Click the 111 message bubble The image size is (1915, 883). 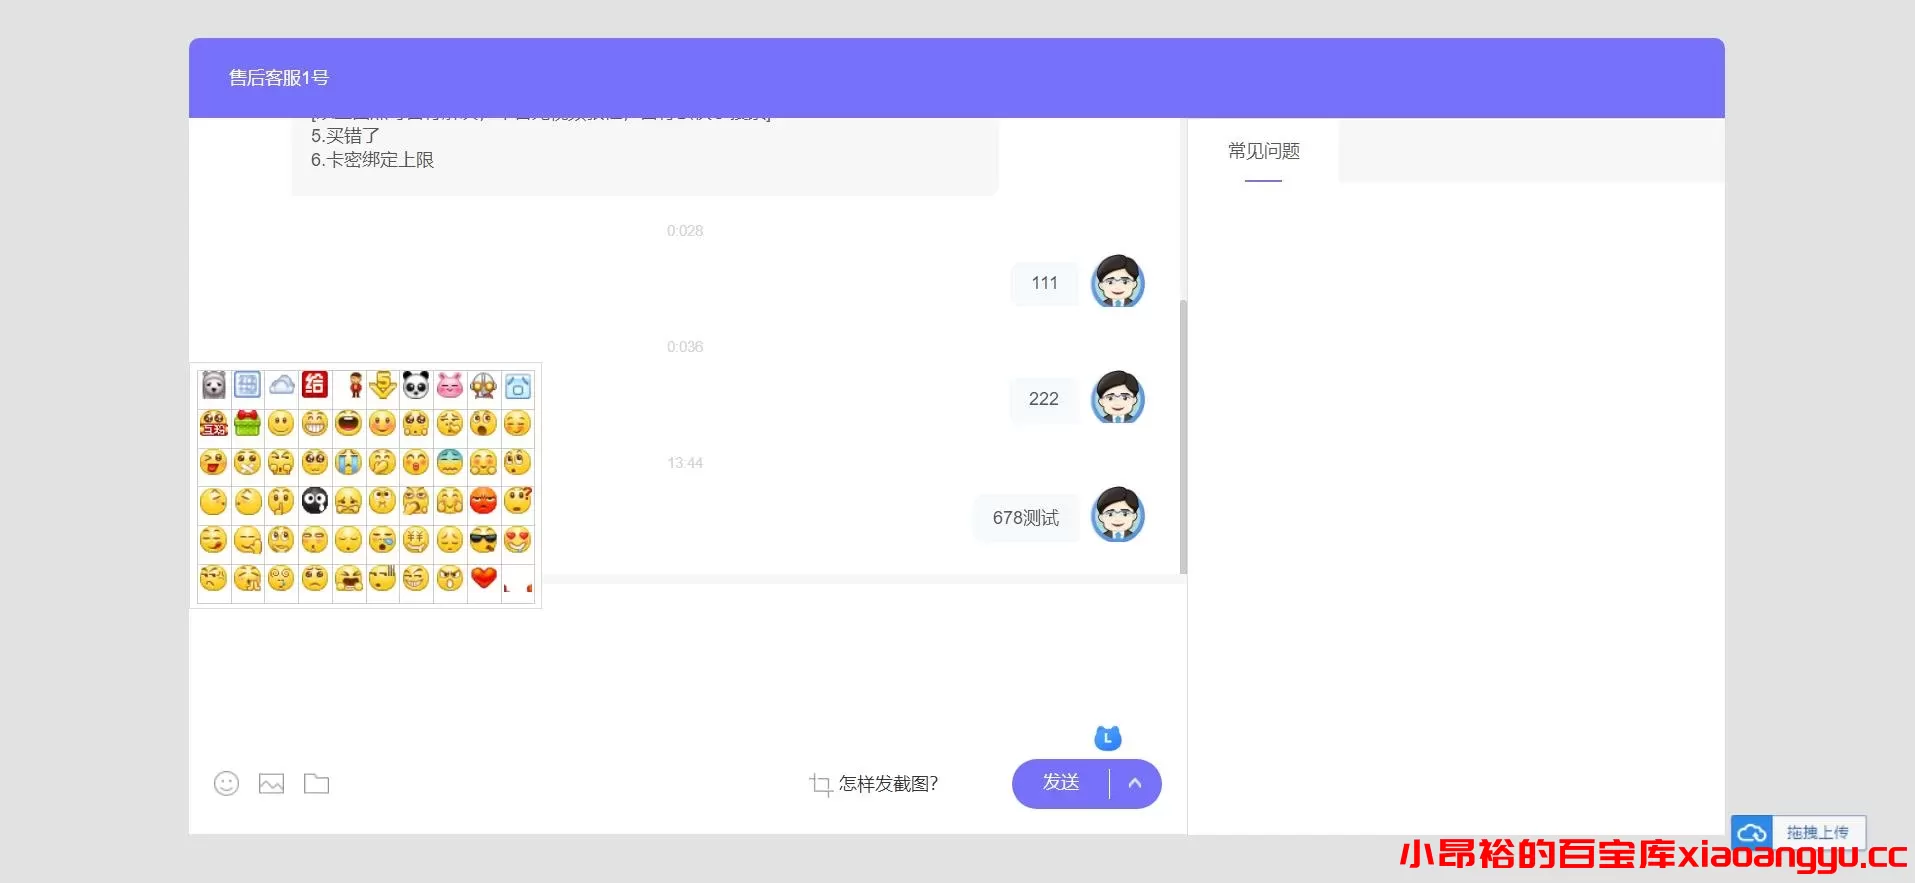pyautogui.click(x=1045, y=283)
